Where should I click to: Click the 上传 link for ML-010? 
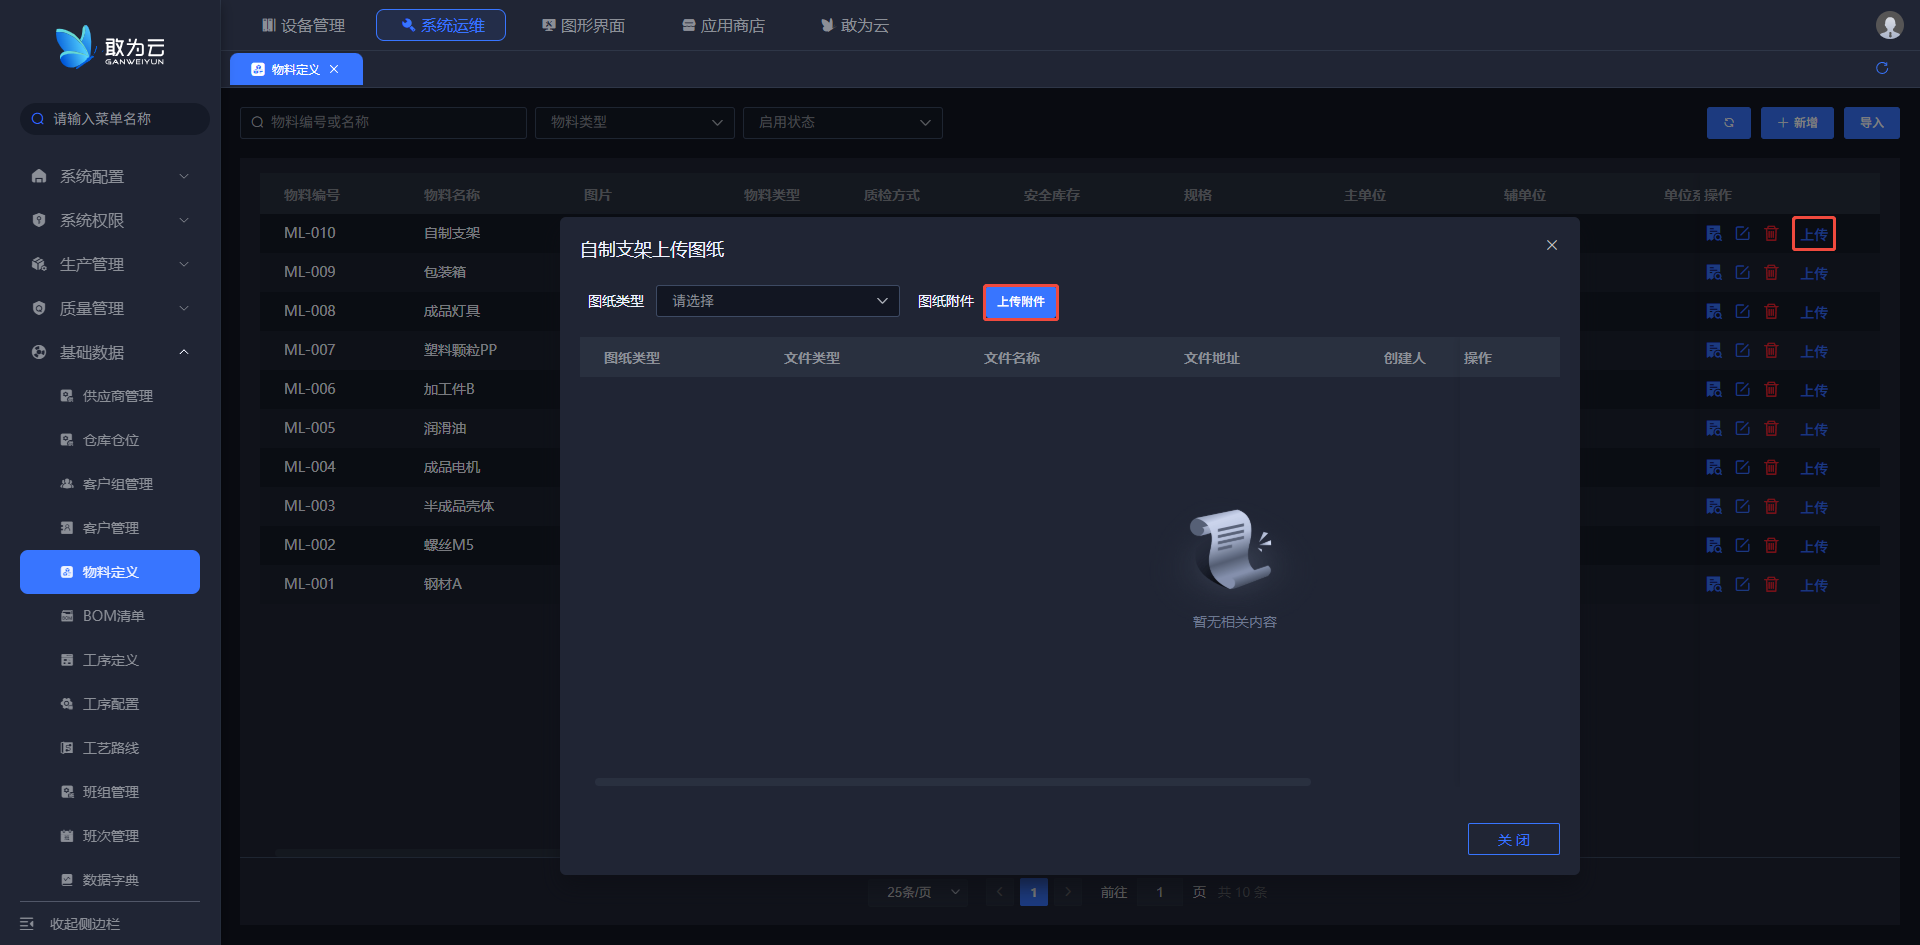[x=1814, y=234]
